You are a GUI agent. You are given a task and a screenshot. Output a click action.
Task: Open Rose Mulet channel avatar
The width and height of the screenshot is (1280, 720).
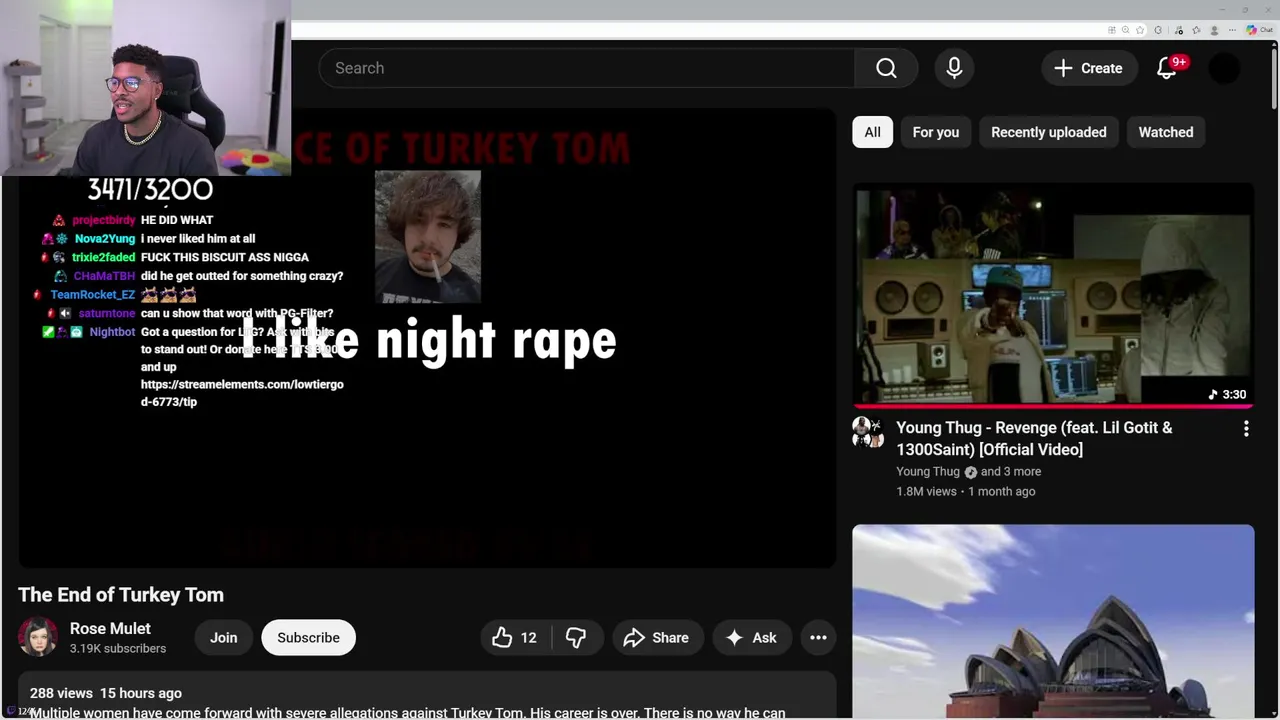[38, 637]
